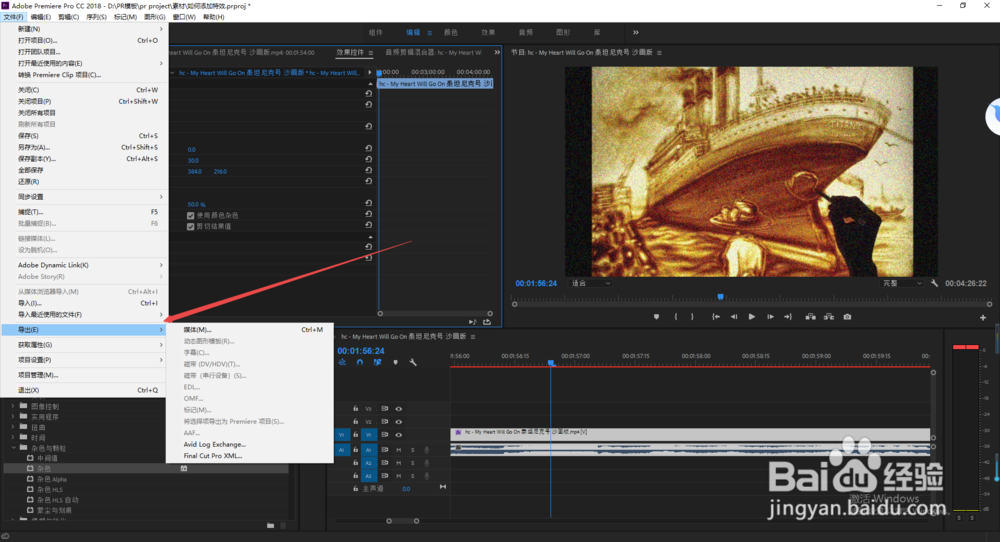Expand the 扭曲 effects folder
Image resolution: width=1000 pixels, height=542 pixels.
[13, 427]
